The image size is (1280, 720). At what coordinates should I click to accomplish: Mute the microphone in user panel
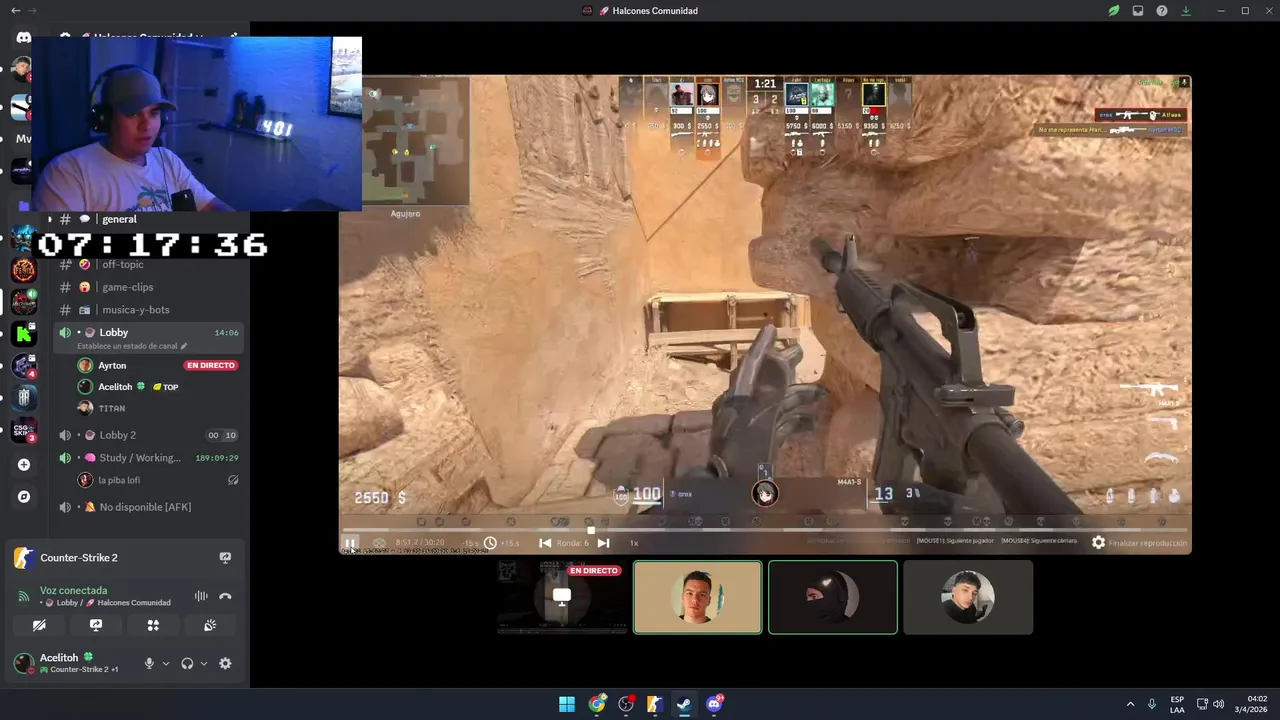(149, 663)
